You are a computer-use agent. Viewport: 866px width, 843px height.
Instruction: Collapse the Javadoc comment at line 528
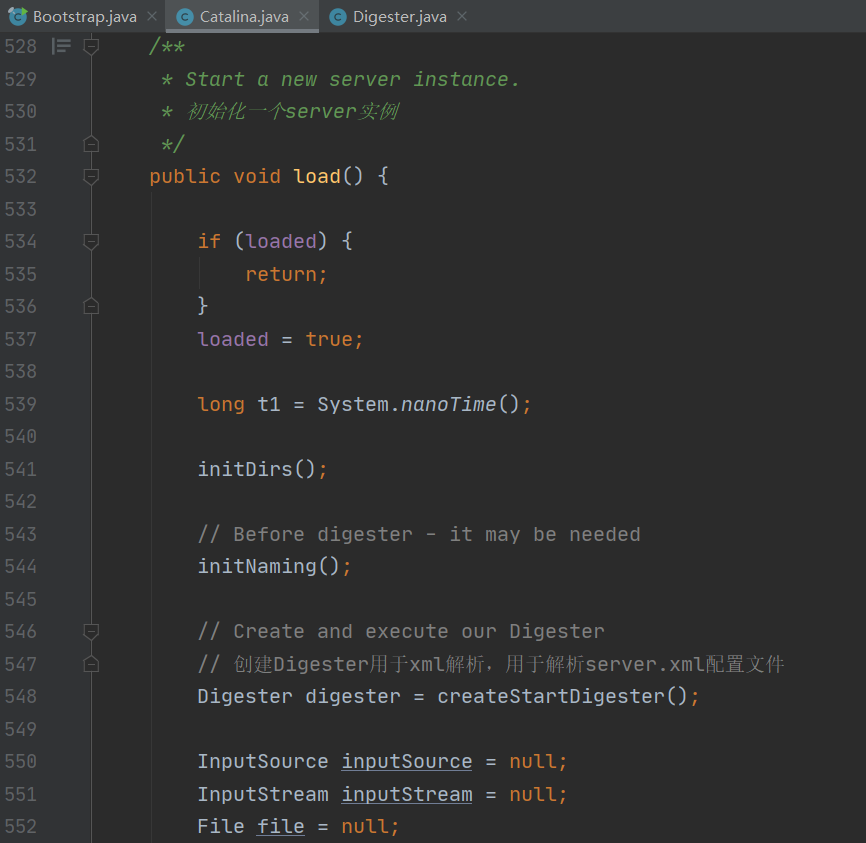click(91, 46)
